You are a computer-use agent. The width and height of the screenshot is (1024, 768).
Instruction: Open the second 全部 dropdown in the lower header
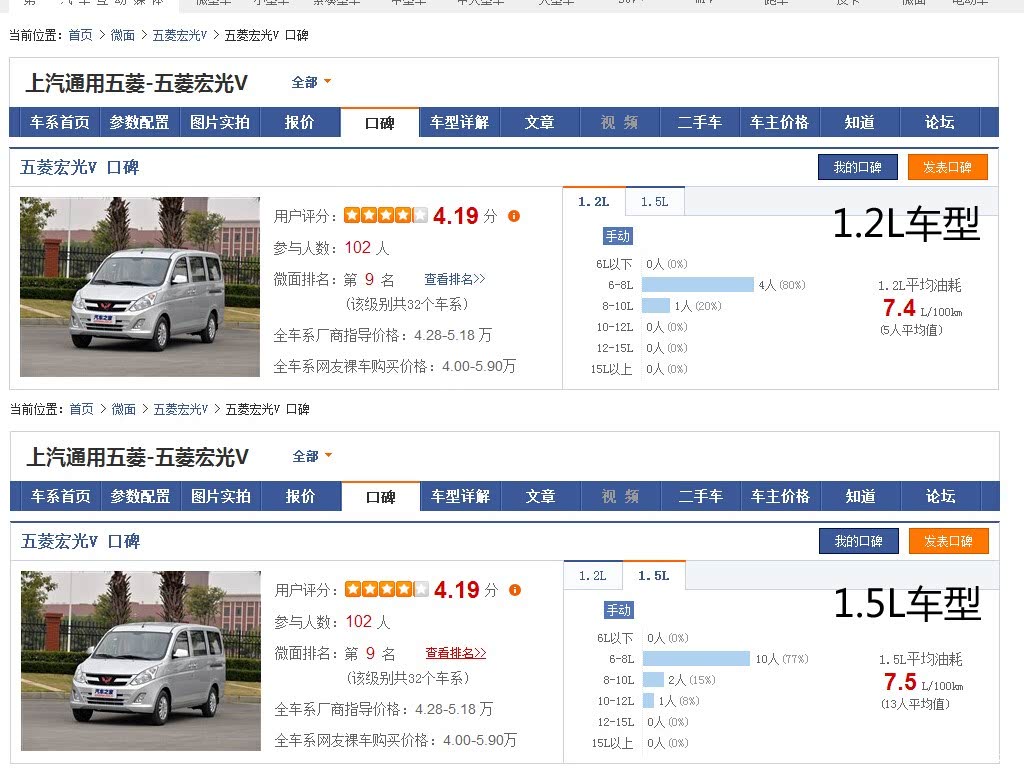click(x=313, y=456)
